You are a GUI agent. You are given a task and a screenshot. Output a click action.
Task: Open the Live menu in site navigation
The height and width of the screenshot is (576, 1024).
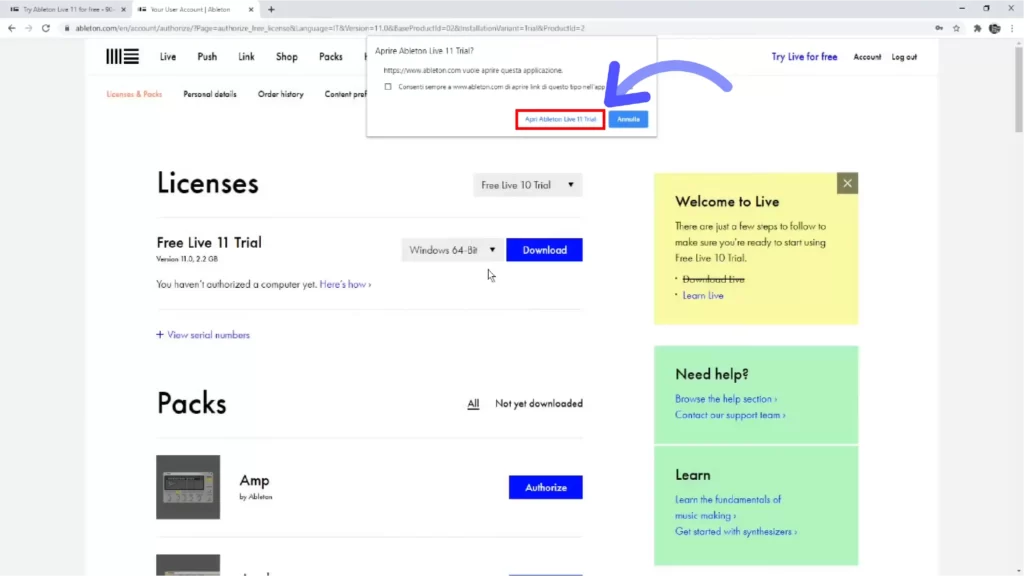(168, 57)
